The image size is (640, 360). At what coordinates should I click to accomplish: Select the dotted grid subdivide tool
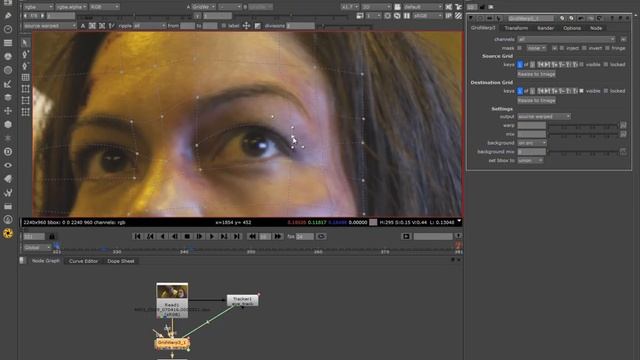(25, 111)
